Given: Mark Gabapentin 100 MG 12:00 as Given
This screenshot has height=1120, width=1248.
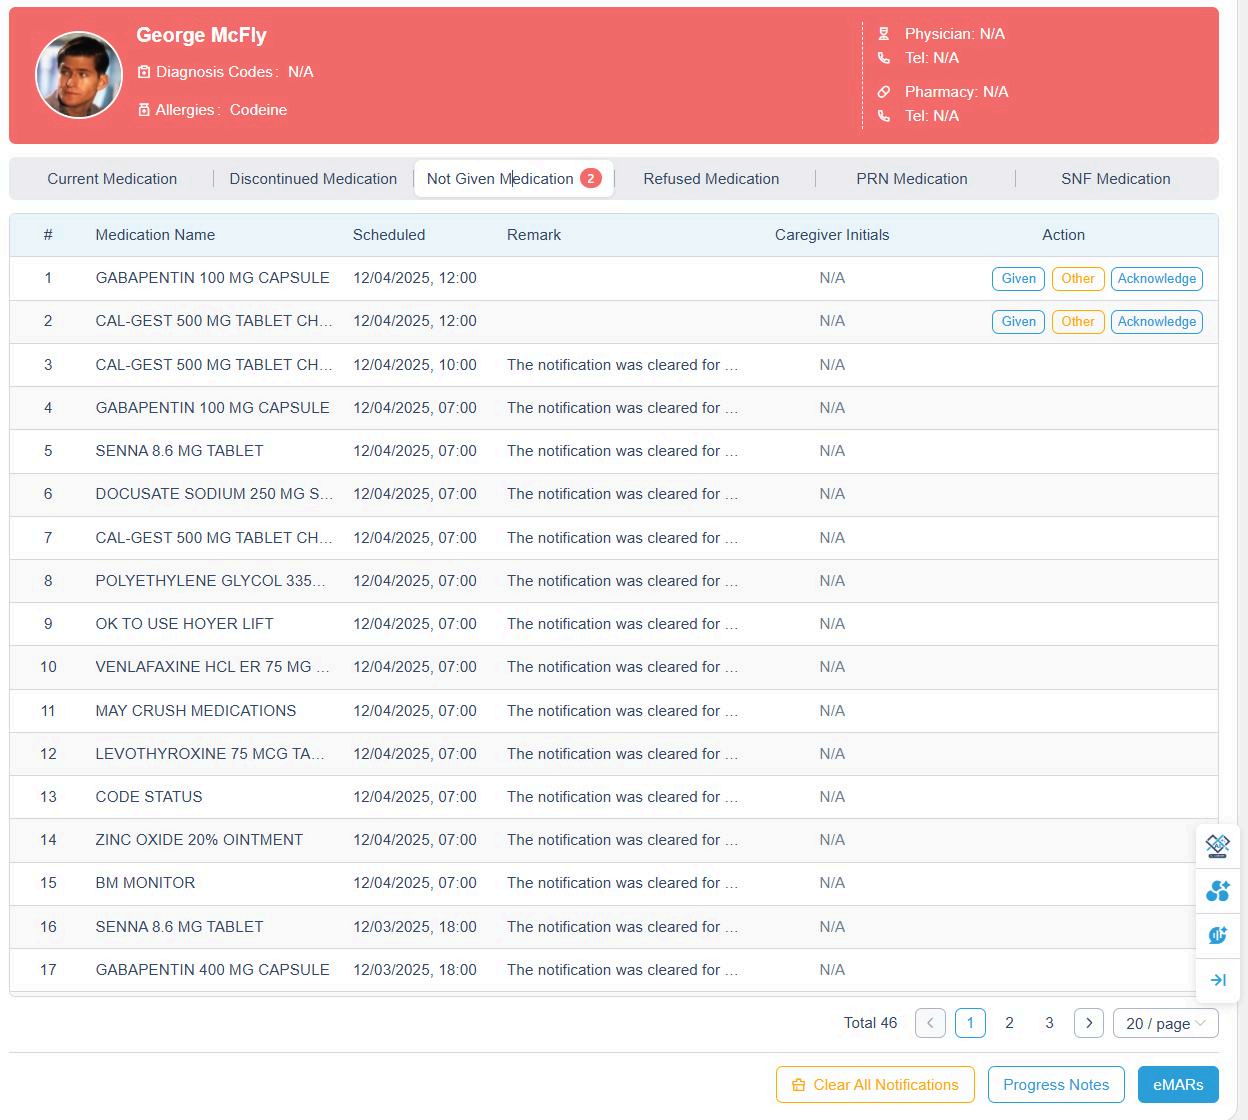Looking at the screenshot, I should [1018, 279].
